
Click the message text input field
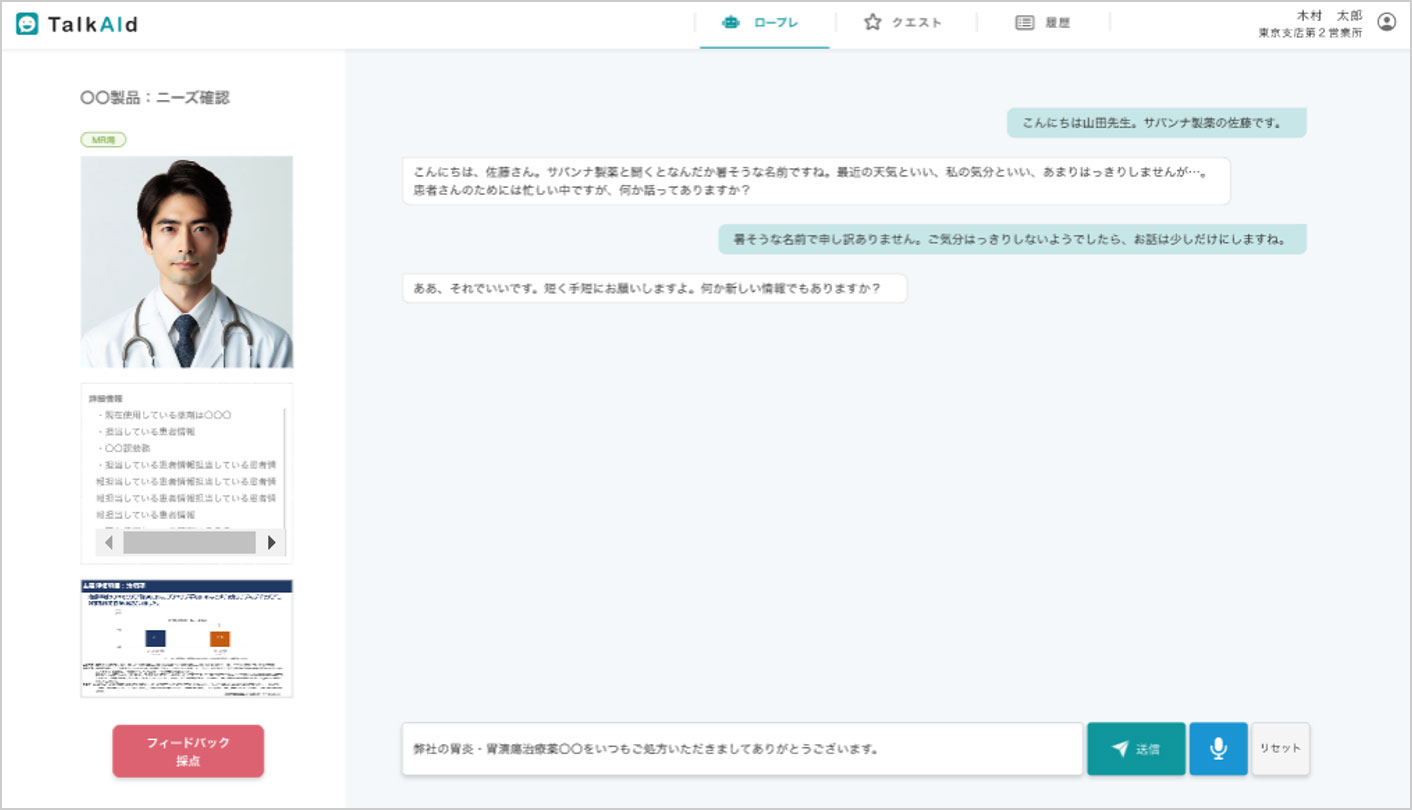(x=742, y=749)
